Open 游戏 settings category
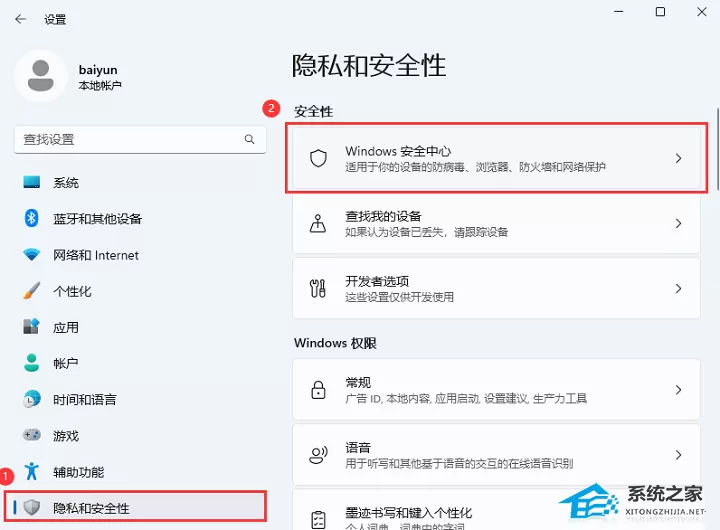 pyautogui.click(x=140, y=435)
